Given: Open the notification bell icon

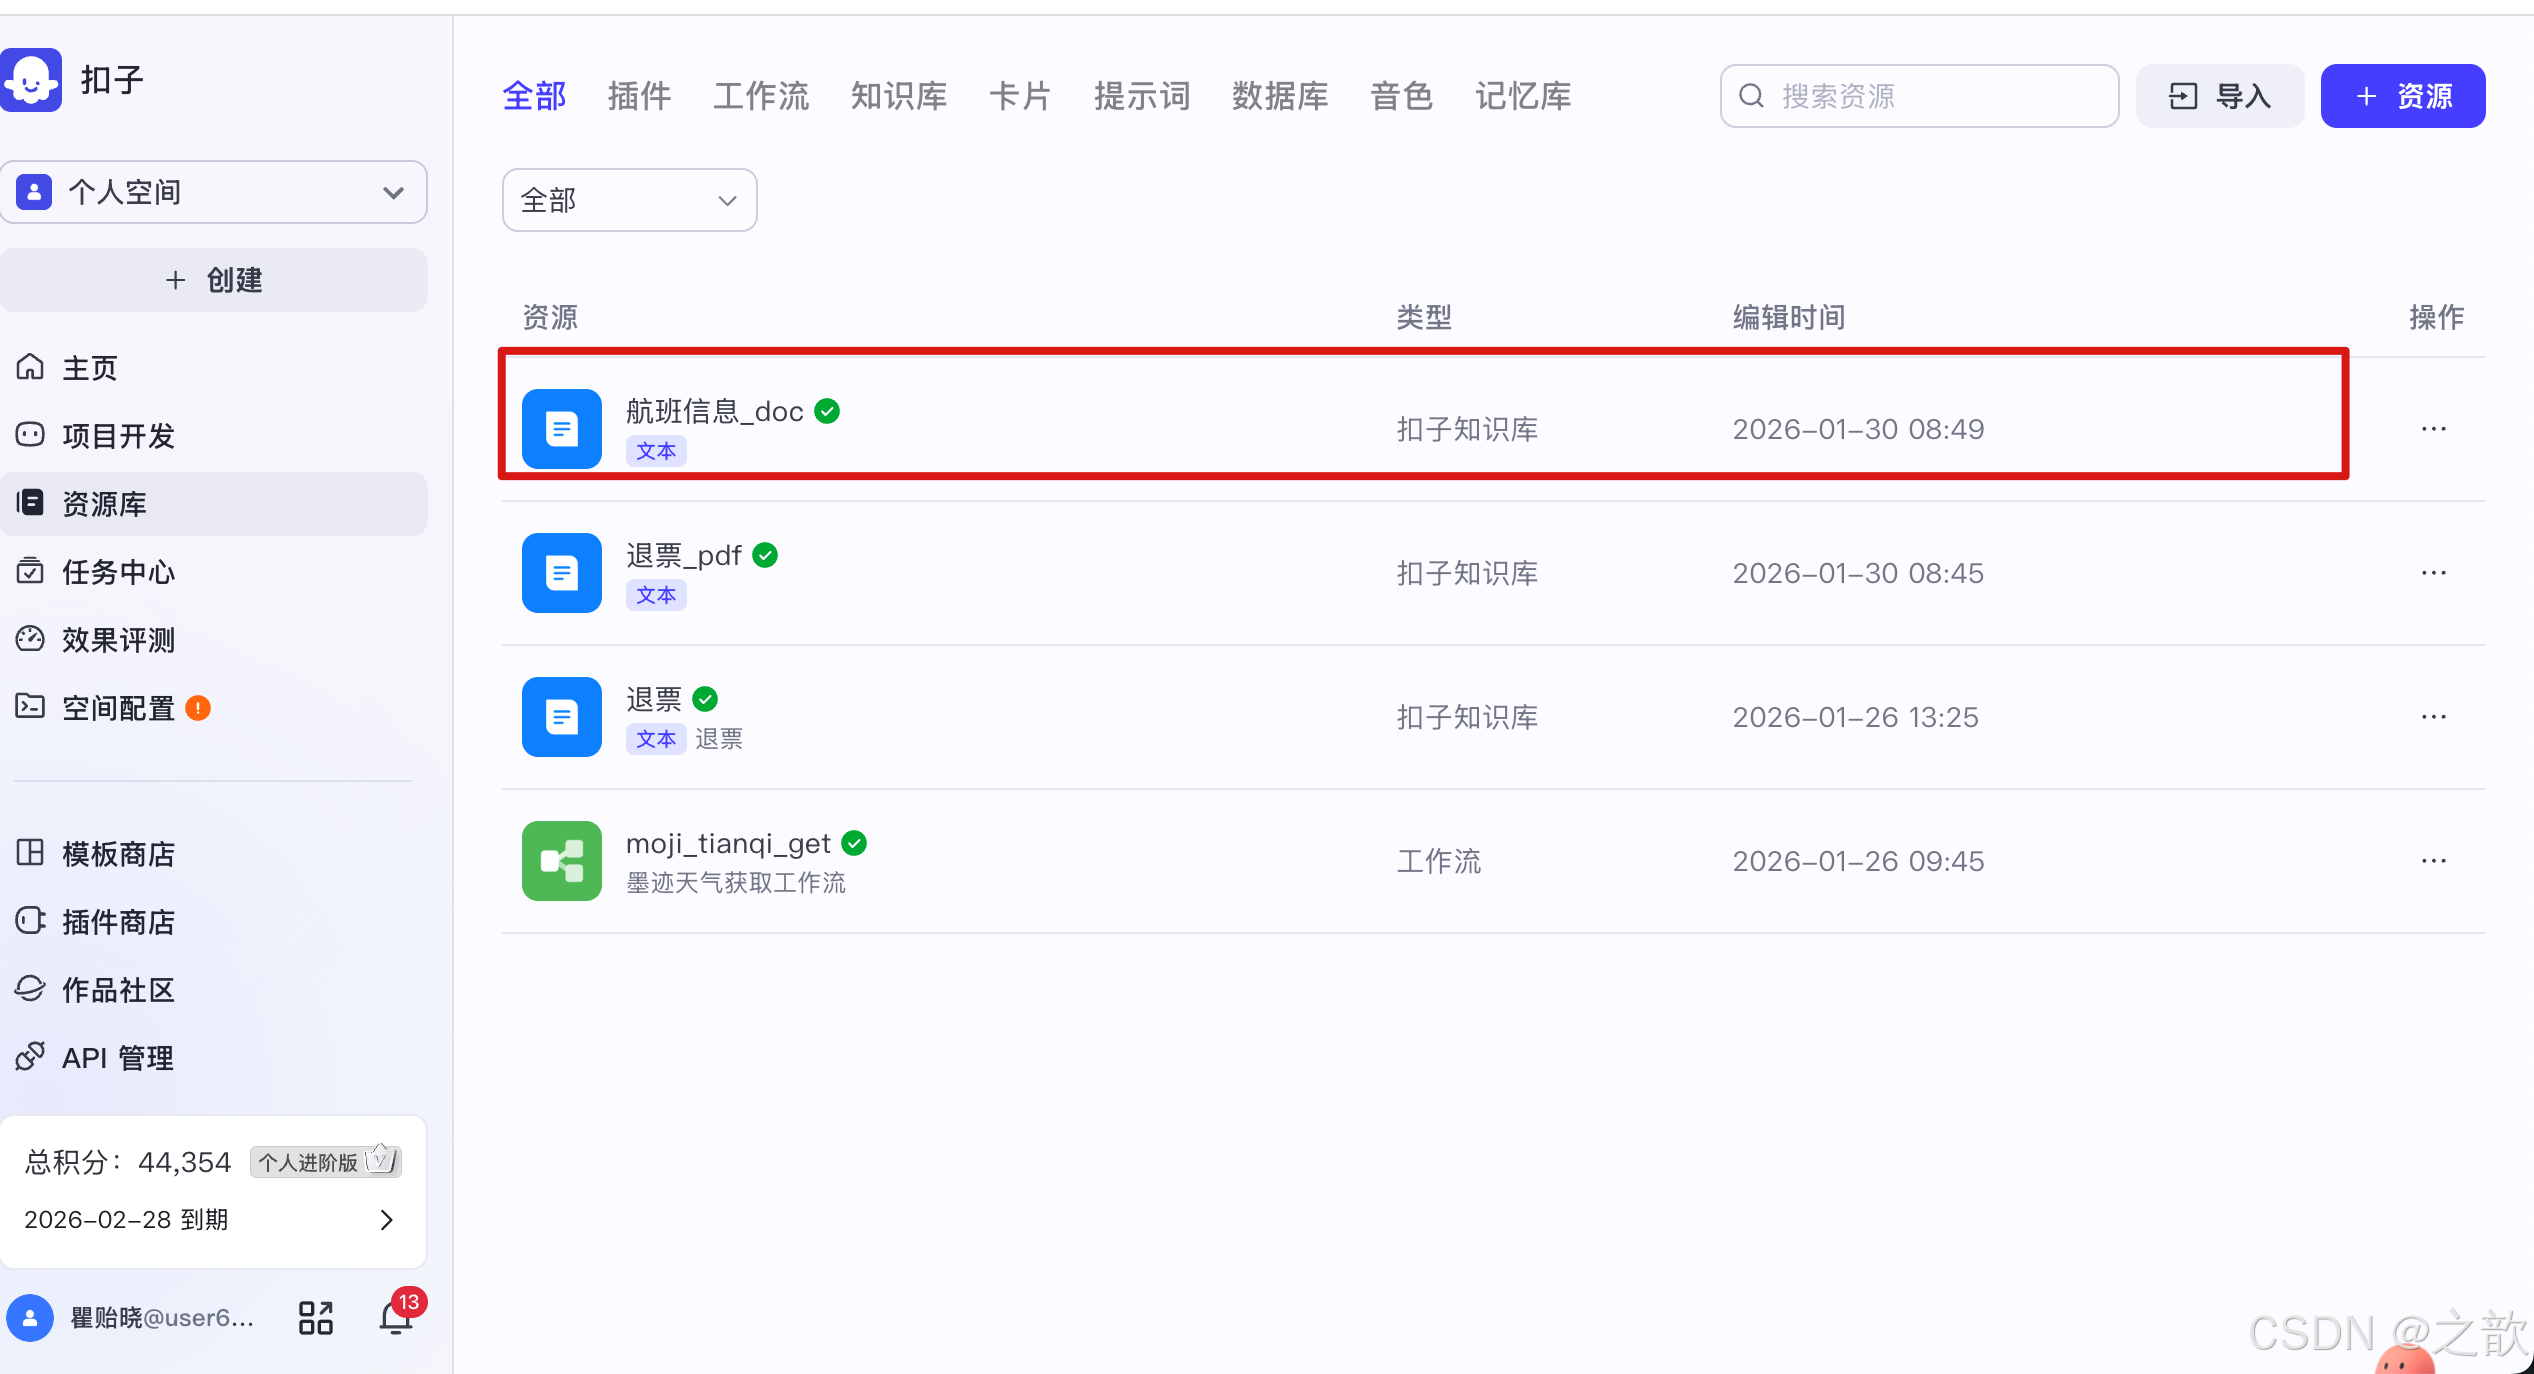Looking at the screenshot, I should (x=397, y=1317).
